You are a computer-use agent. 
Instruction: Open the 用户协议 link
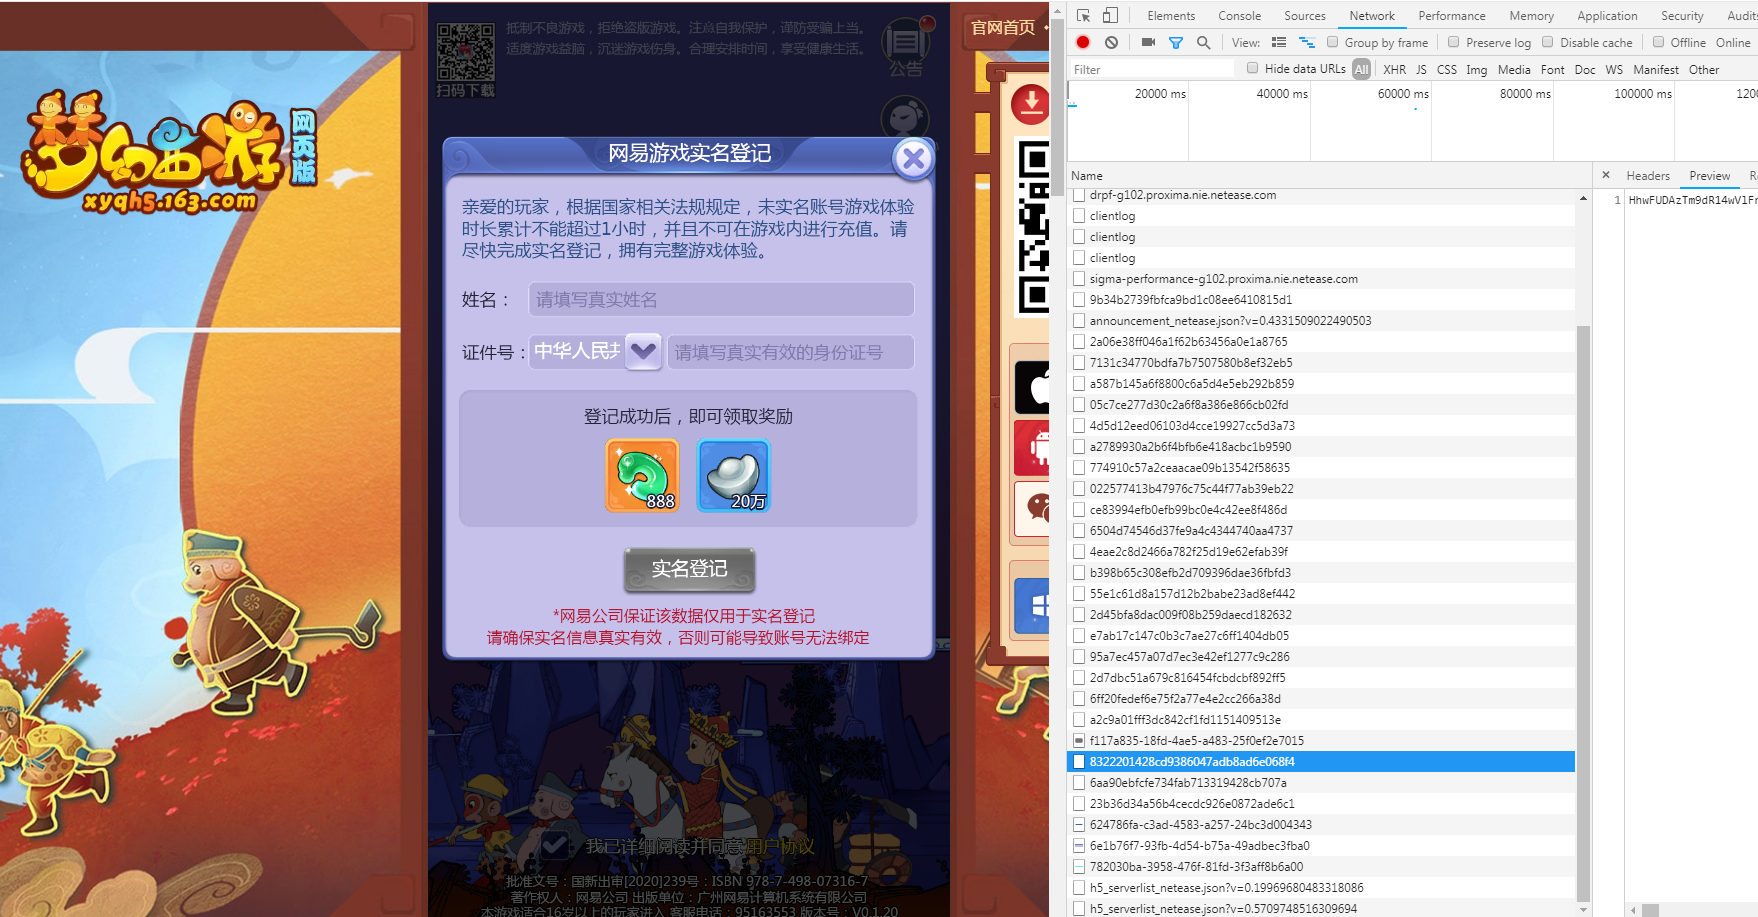pyautogui.click(x=780, y=846)
